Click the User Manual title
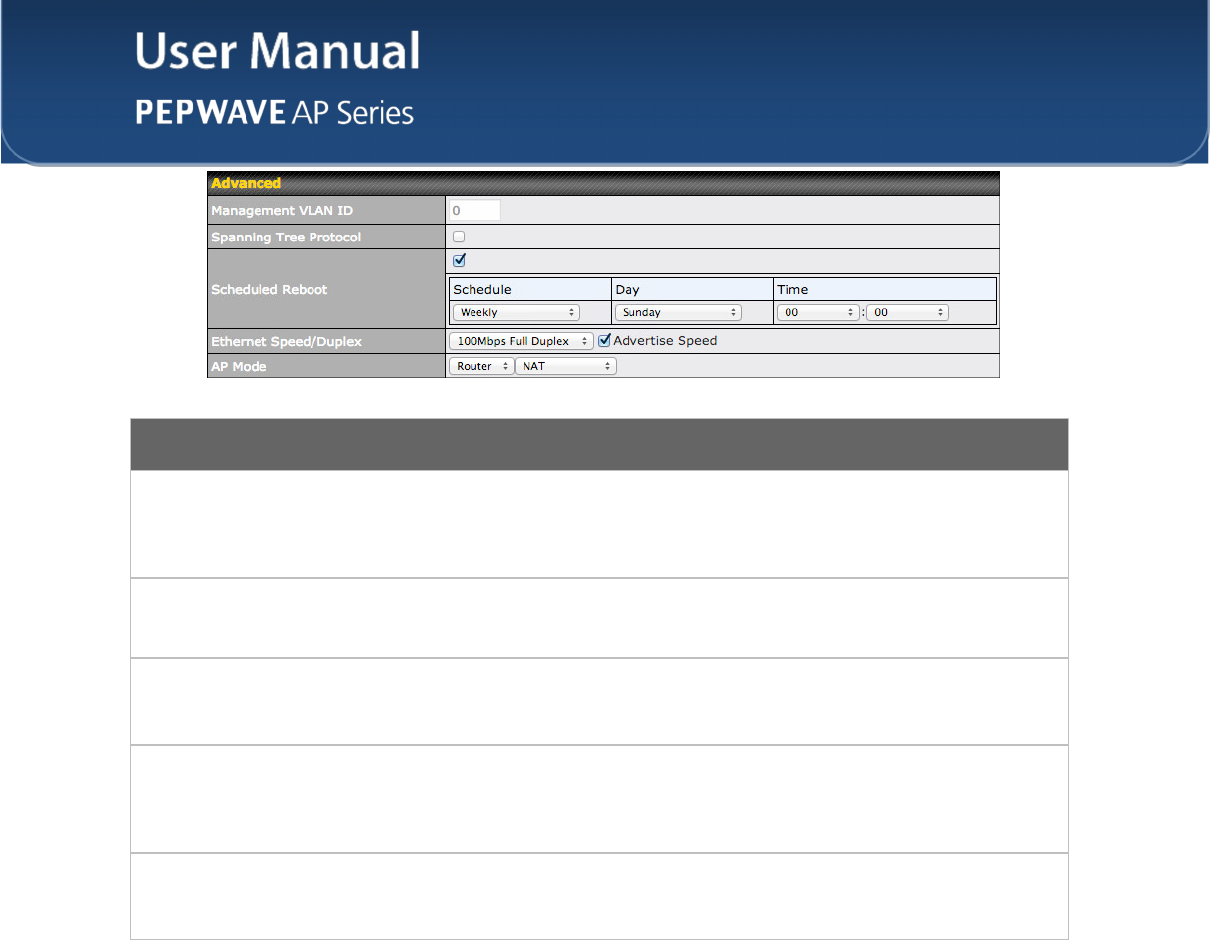This screenshot has height=940, width=1210. click(x=278, y=52)
